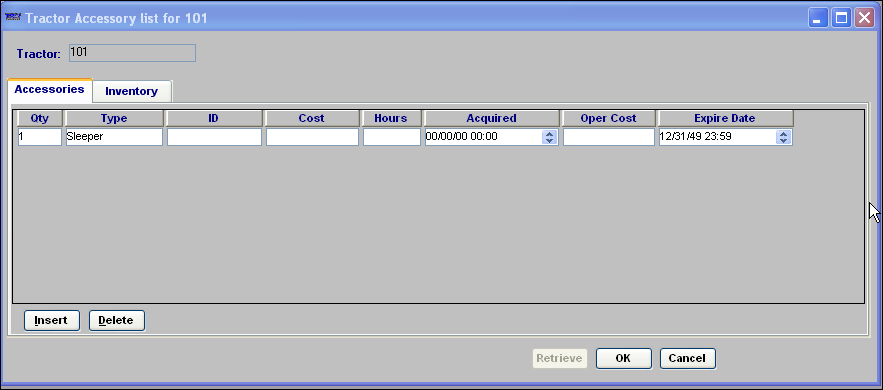This screenshot has width=883, height=390.
Task: Click the Cost column header
Action: tap(312, 118)
